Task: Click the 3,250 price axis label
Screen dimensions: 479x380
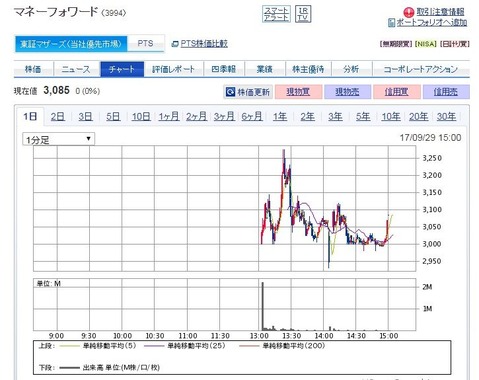Action: point(432,158)
